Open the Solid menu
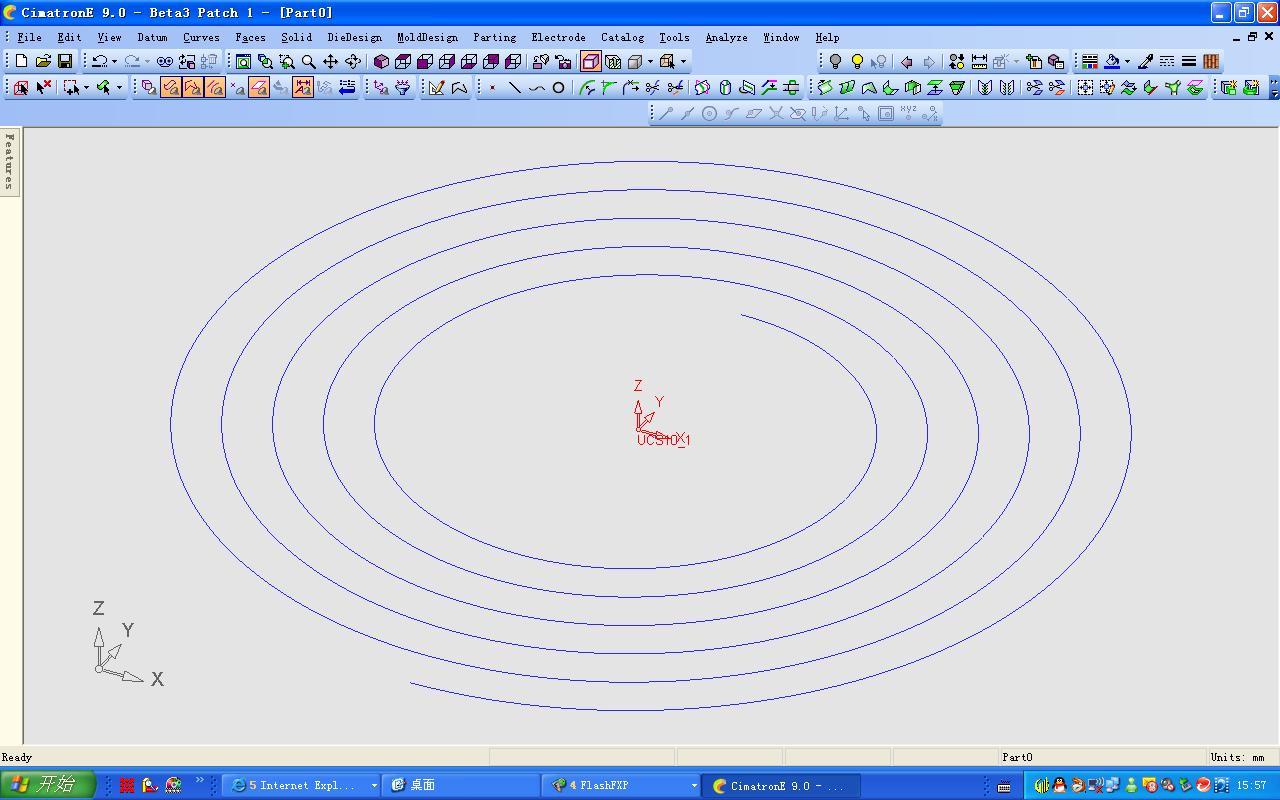The height and width of the screenshot is (800, 1280). tap(296, 37)
